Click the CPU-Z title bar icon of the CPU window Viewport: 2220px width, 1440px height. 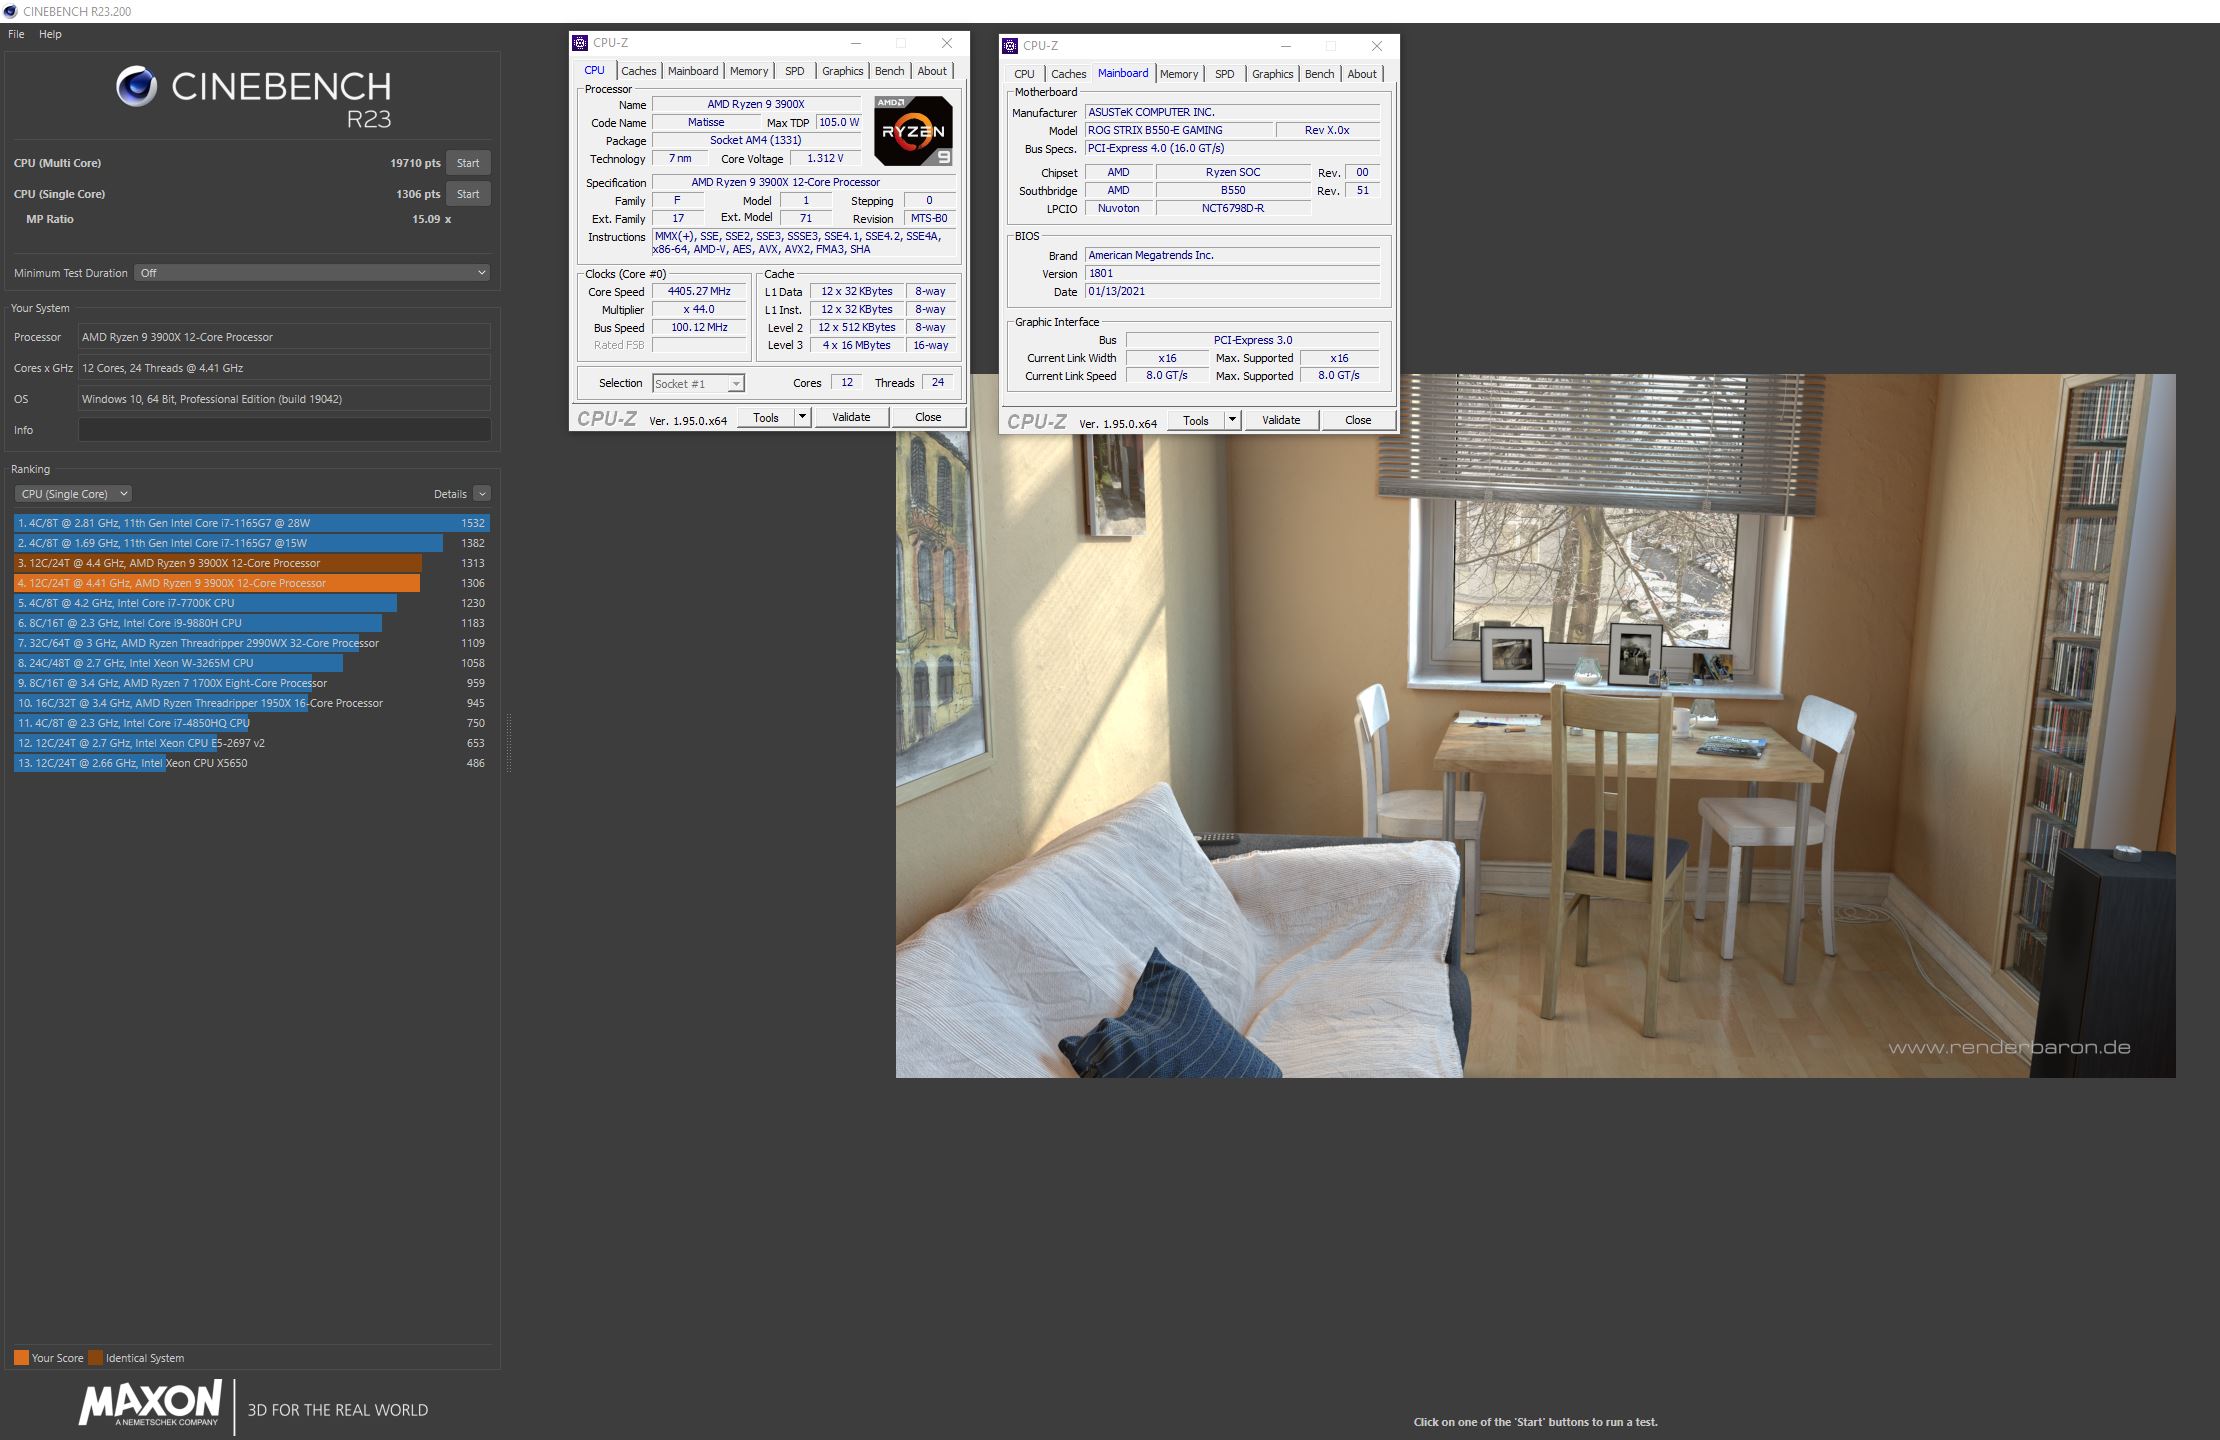tap(580, 43)
